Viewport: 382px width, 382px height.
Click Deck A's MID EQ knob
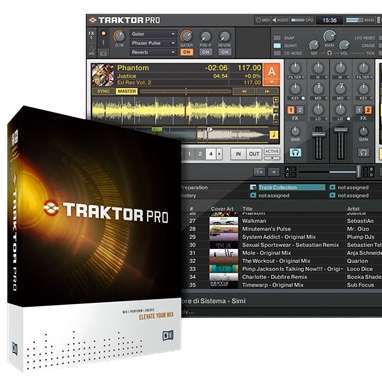point(318,89)
